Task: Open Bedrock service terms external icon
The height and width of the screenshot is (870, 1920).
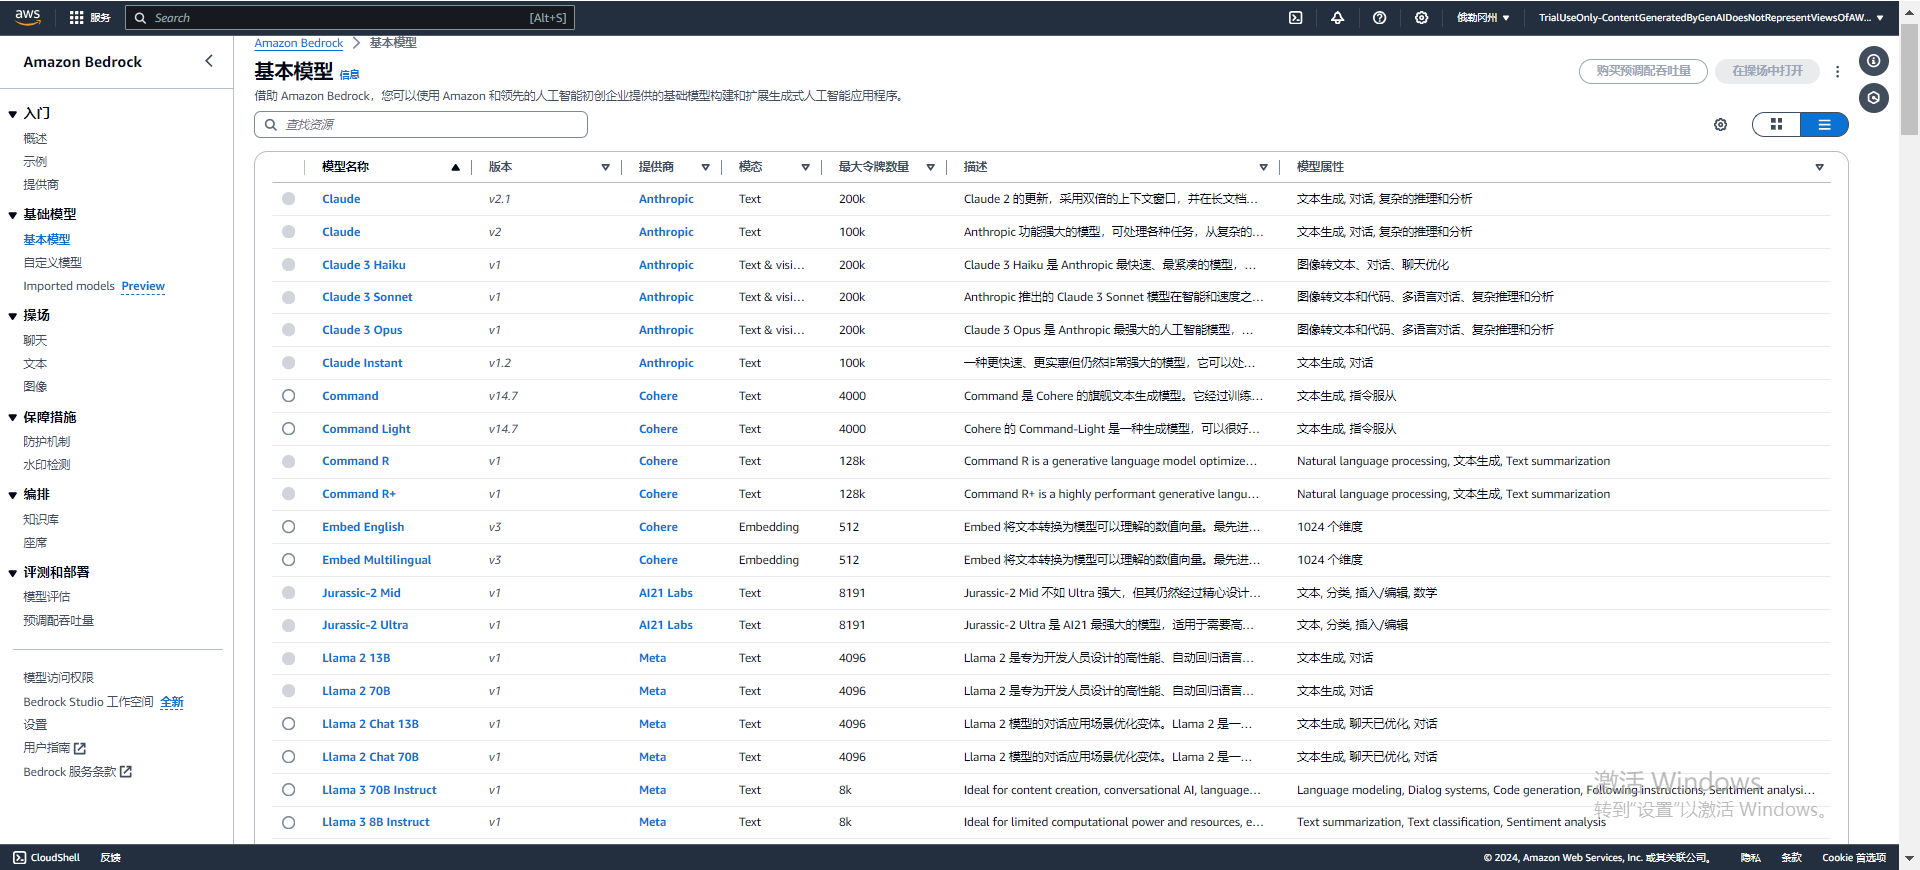Action: [126, 772]
